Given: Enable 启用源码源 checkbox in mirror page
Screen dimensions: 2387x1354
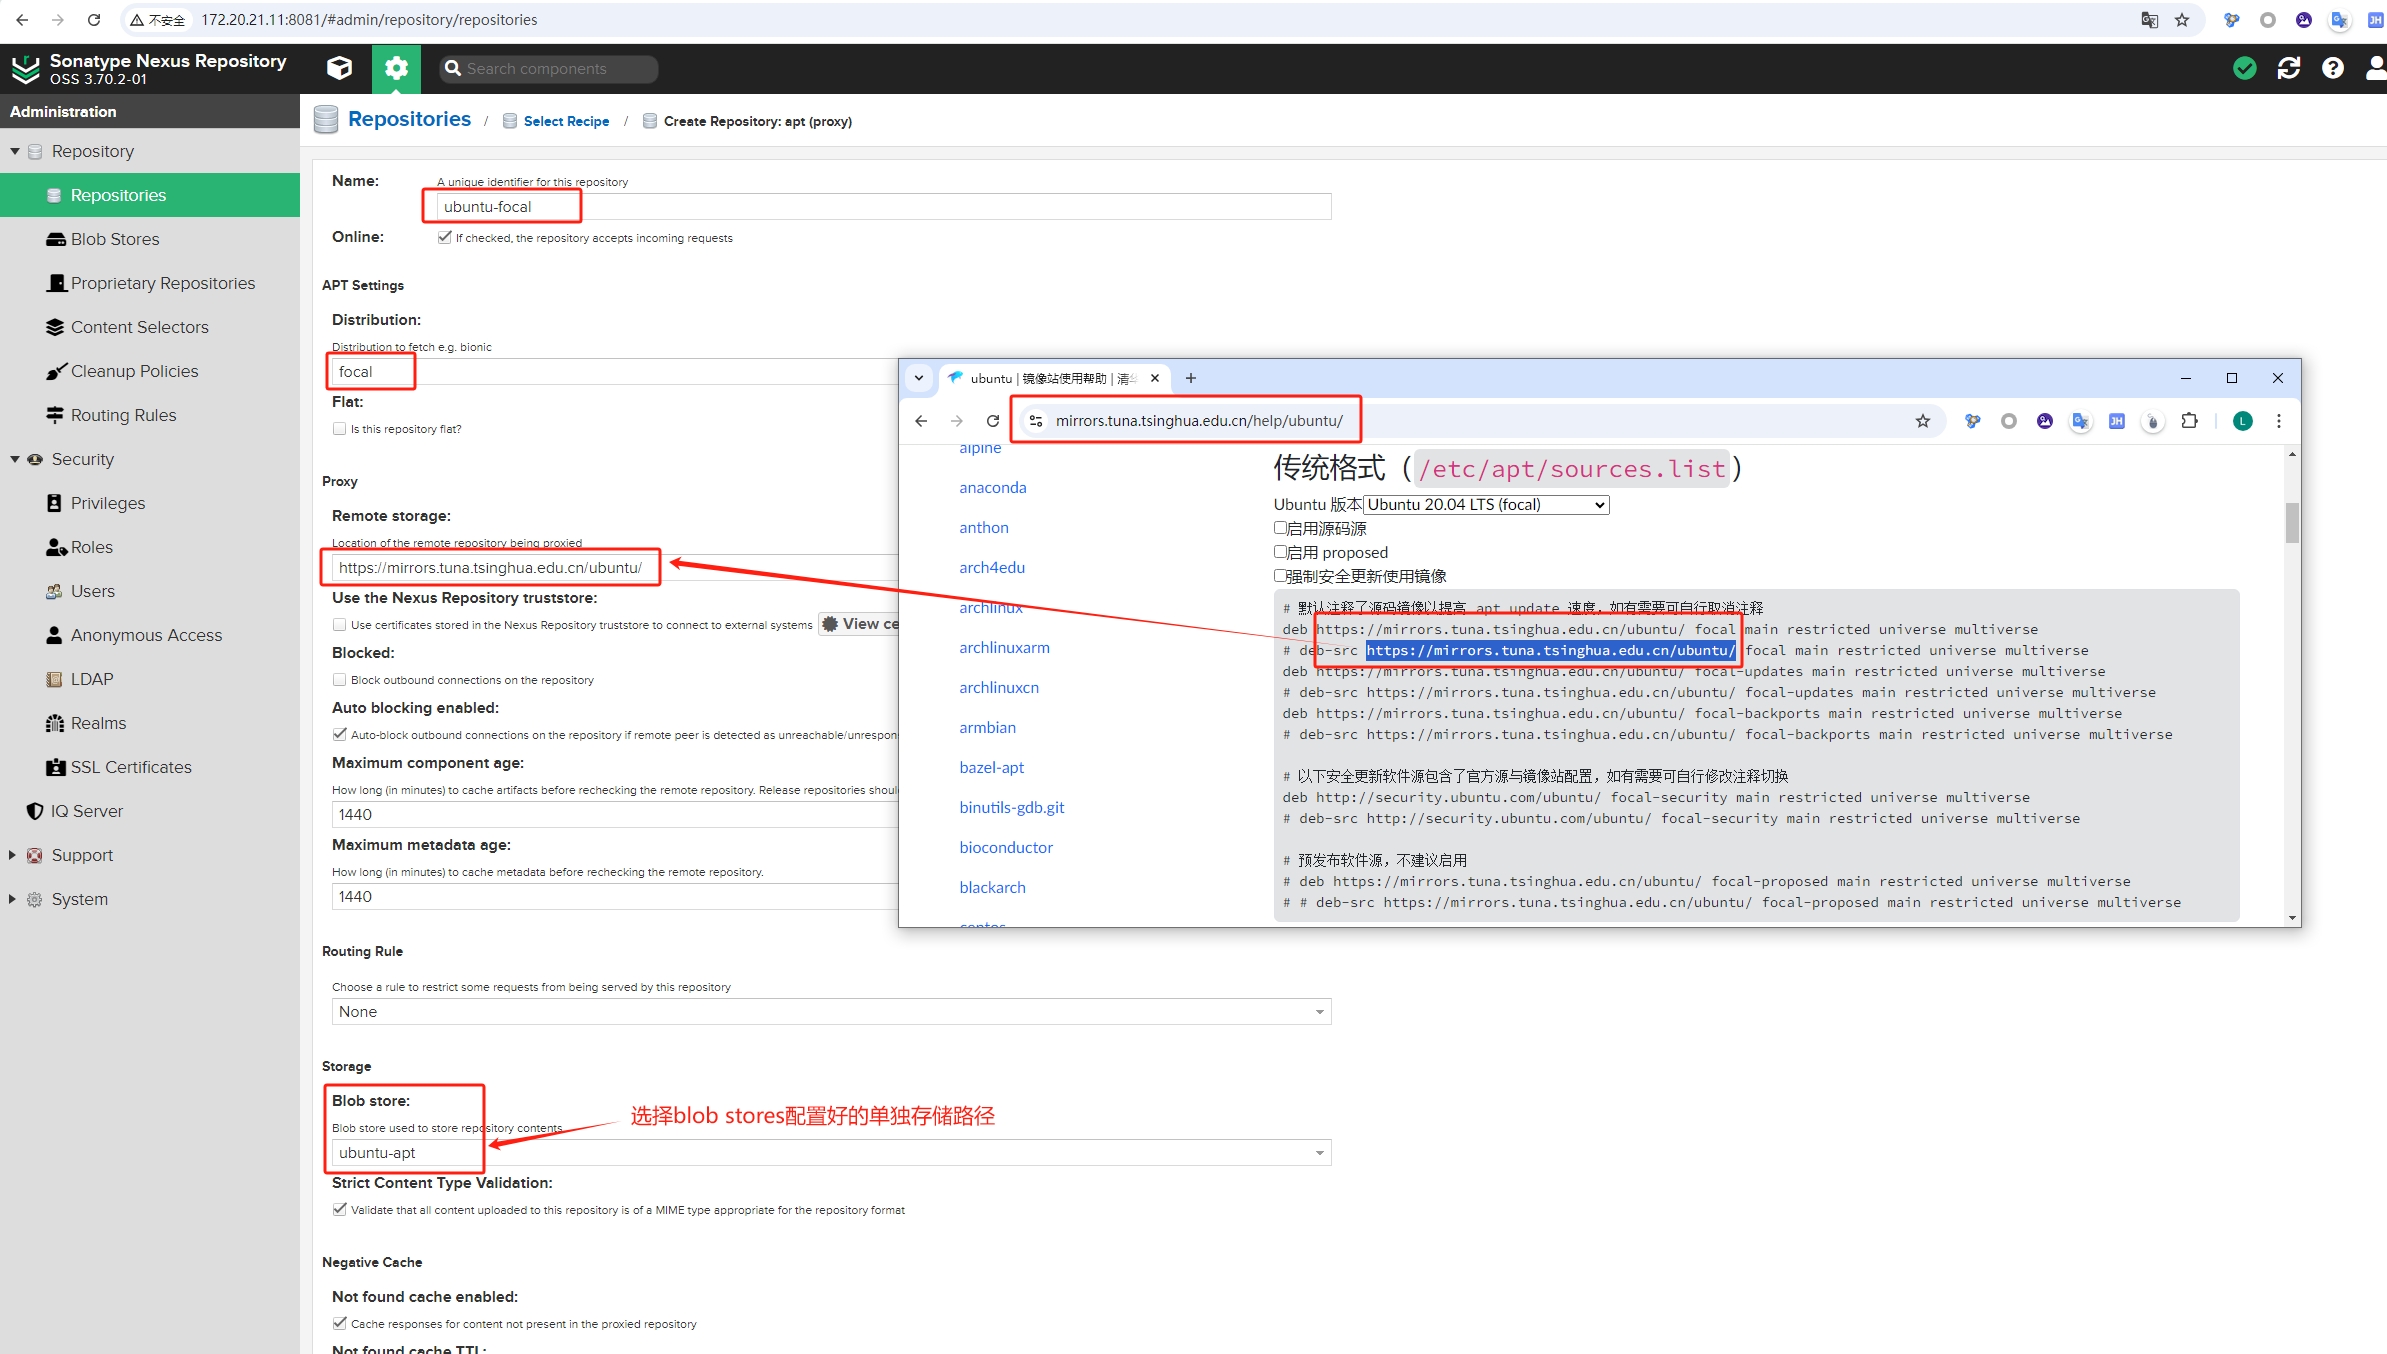Looking at the screenshot, I should point(1280,528).
